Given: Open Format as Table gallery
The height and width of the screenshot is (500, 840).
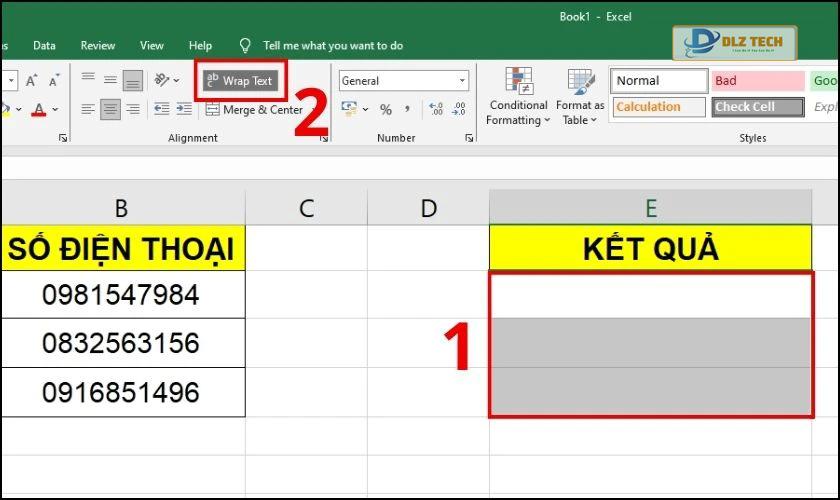Looking at the screenshot, I should tap(580, 97).
